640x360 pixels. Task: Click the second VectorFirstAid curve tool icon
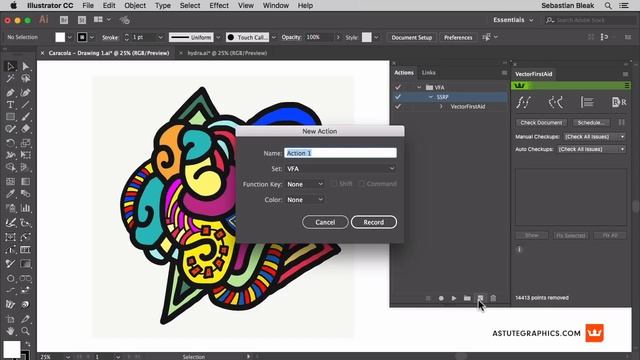tap(556, 102)
